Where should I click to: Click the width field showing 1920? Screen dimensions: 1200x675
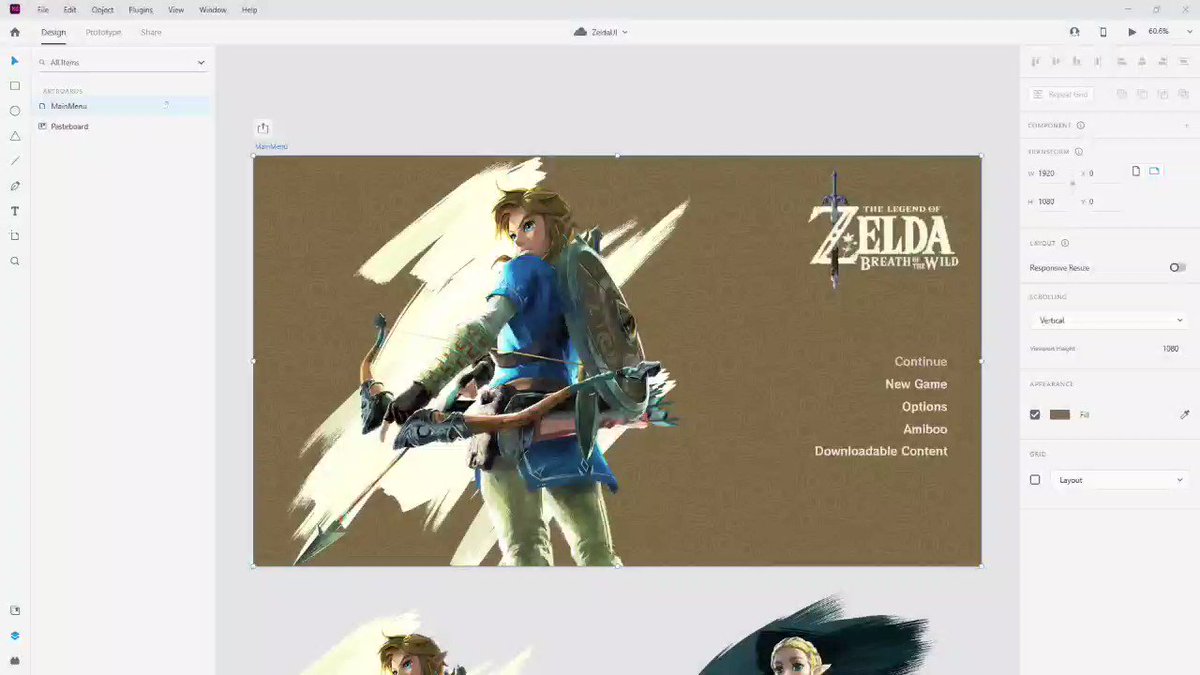1054,173
